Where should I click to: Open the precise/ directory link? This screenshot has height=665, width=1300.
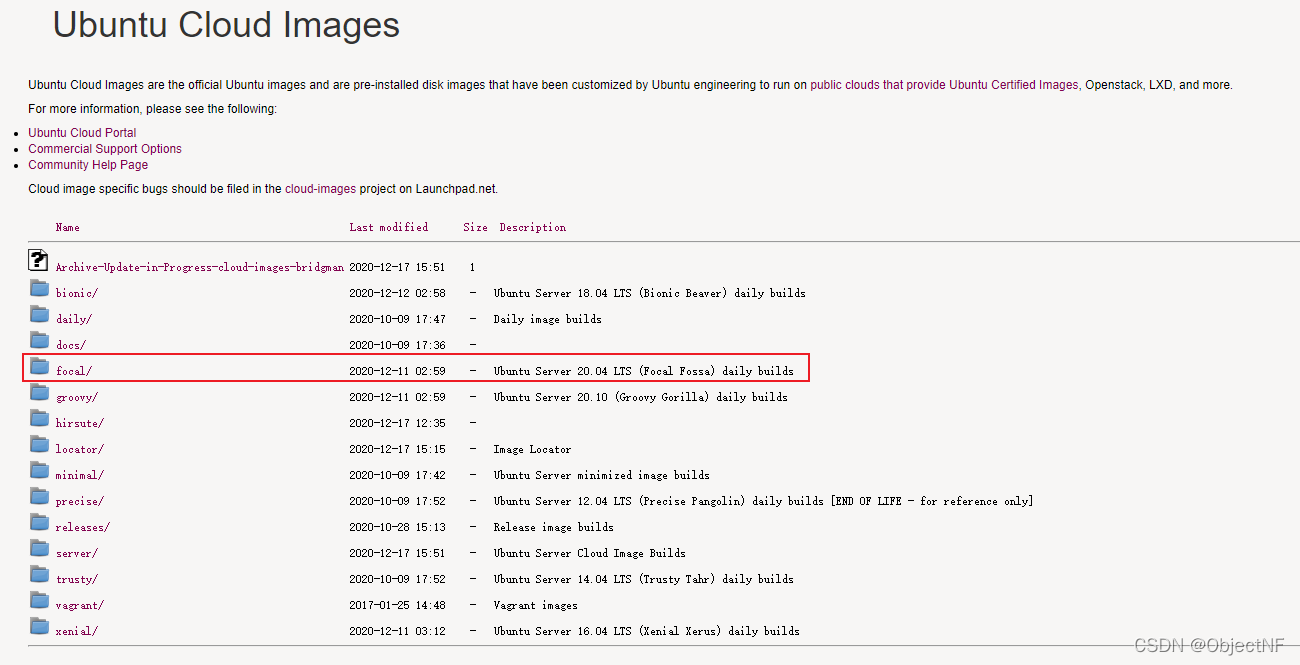pyautogui.click(x=80, y=501)
